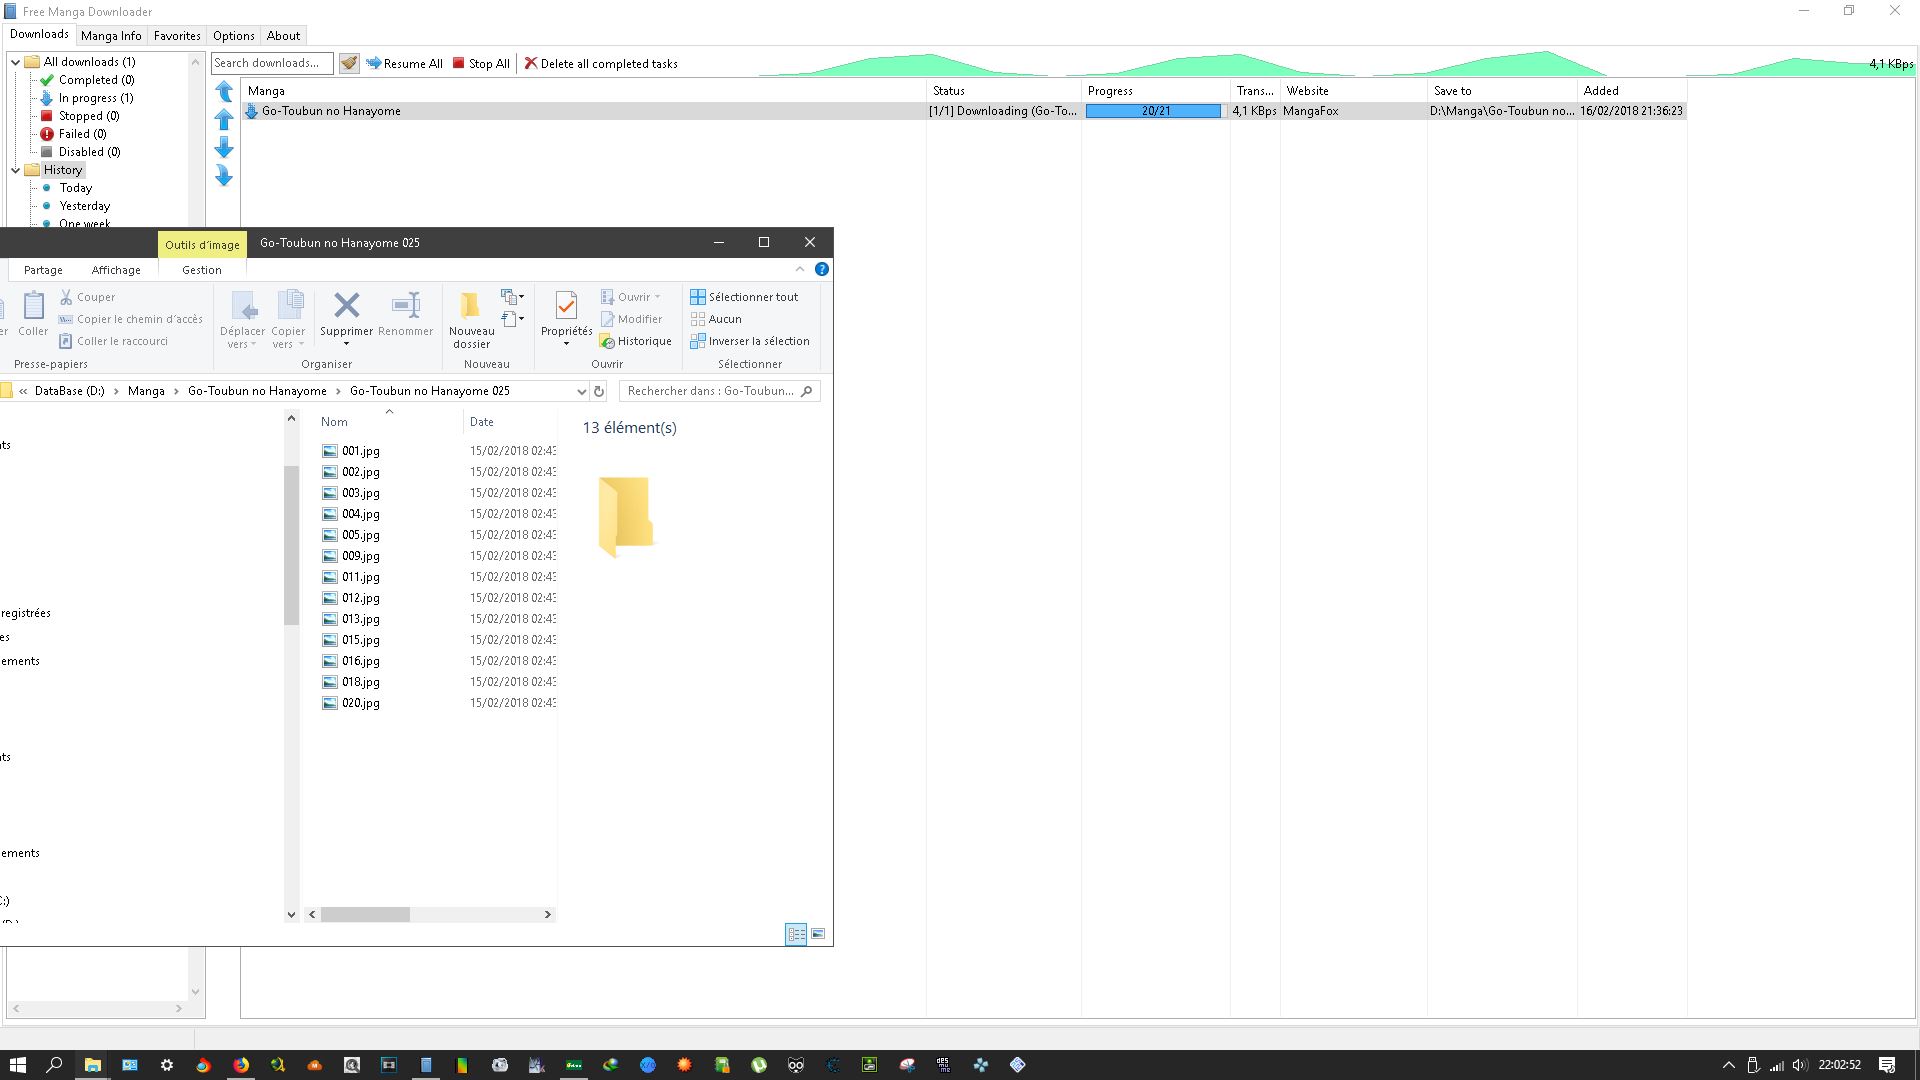Click the Stop All red square icon
The image size is (1920, 1080).
pos(459,63)
